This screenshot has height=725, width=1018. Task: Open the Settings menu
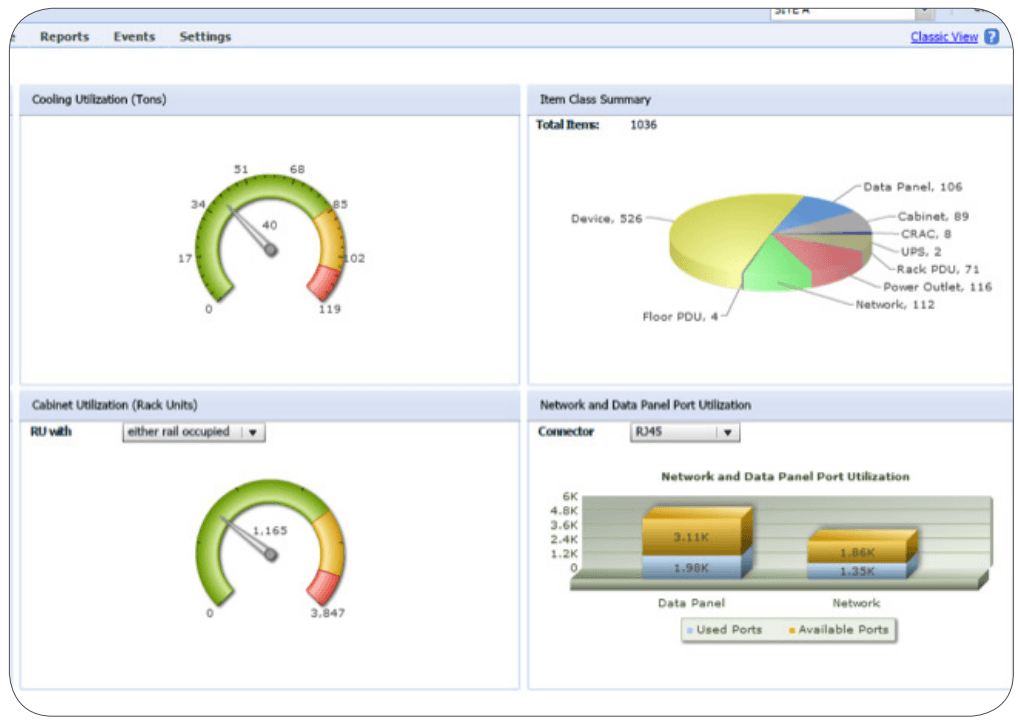tap(205, 37)
